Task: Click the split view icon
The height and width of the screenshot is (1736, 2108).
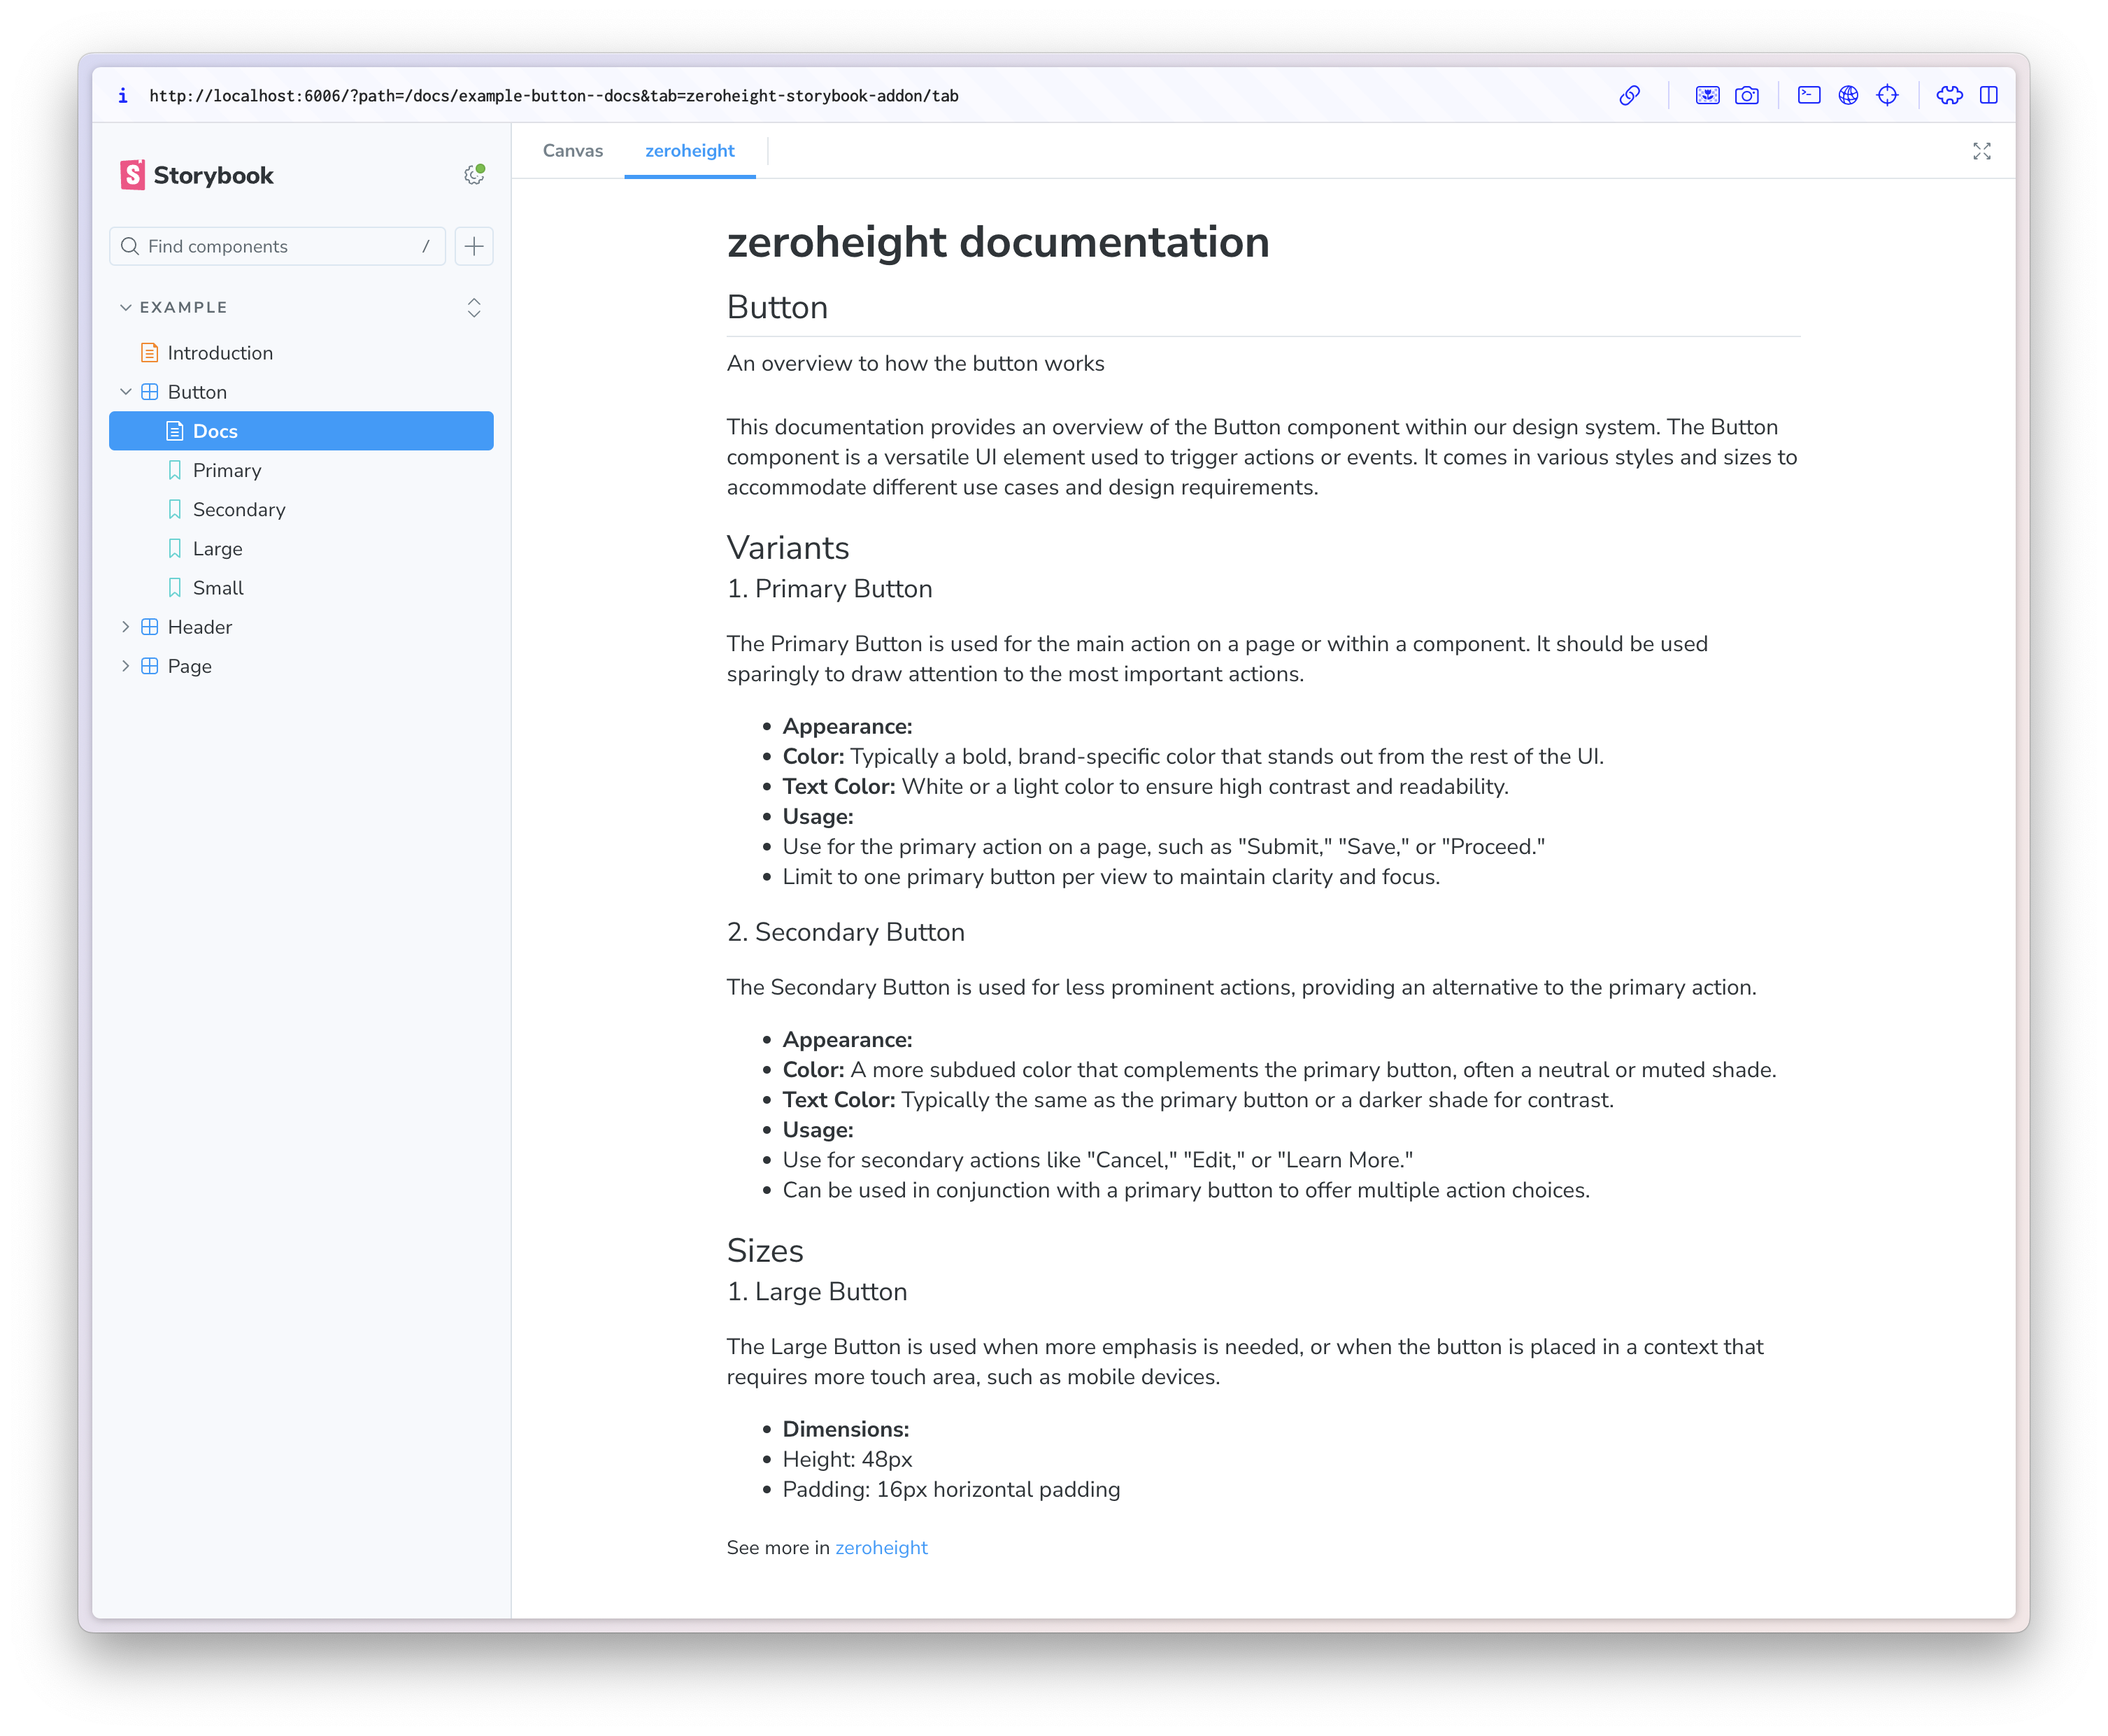Action: click(x=1989, y=95)
